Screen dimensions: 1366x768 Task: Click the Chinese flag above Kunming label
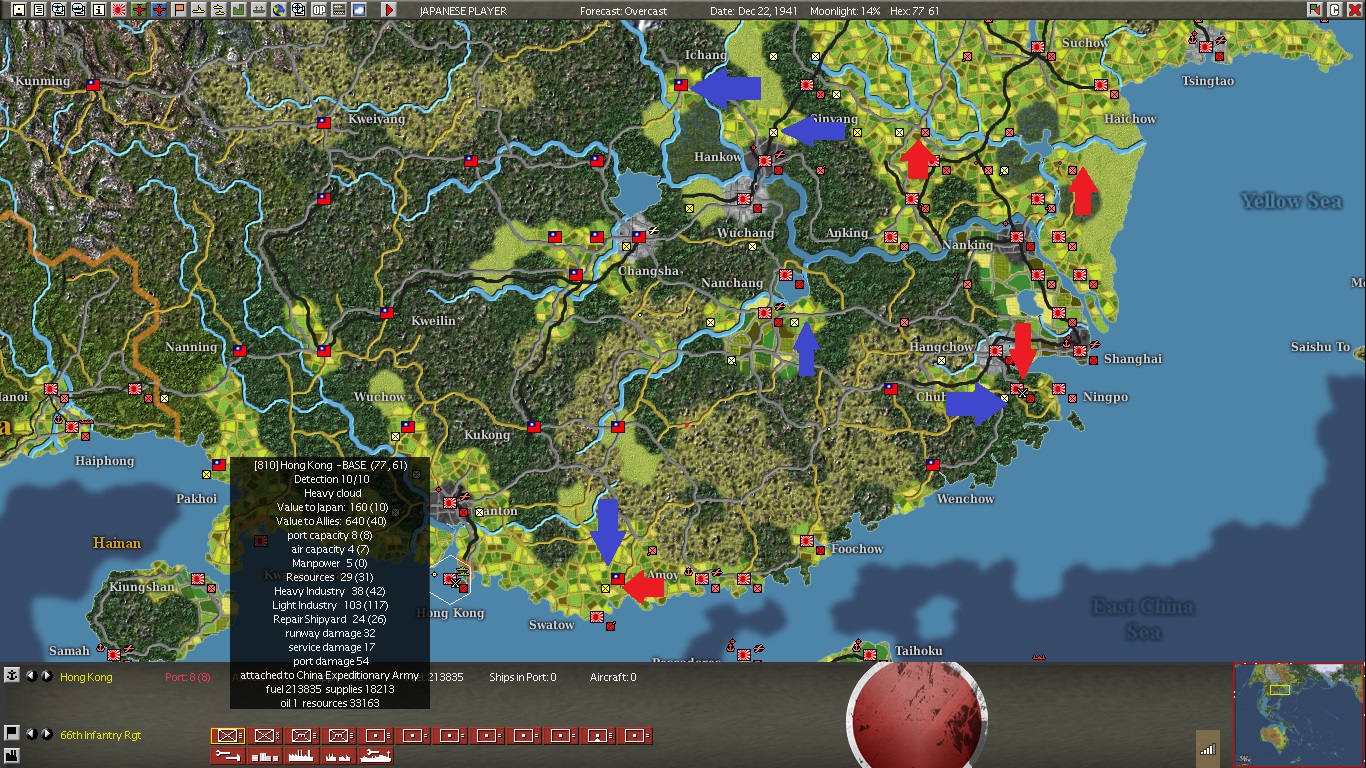[x=93, y=85]
